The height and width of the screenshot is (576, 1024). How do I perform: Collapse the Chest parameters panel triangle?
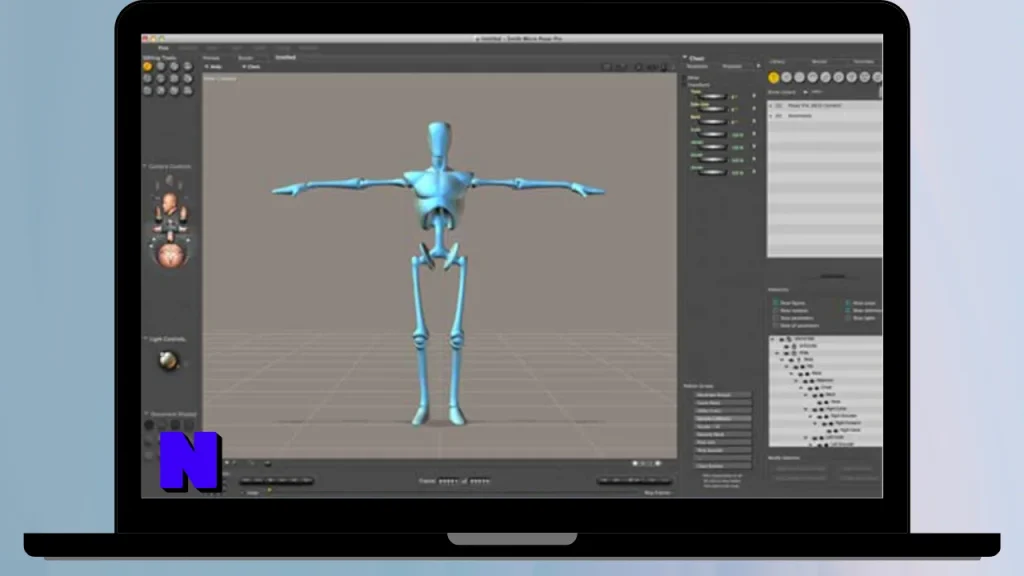[x=685, y=58]
